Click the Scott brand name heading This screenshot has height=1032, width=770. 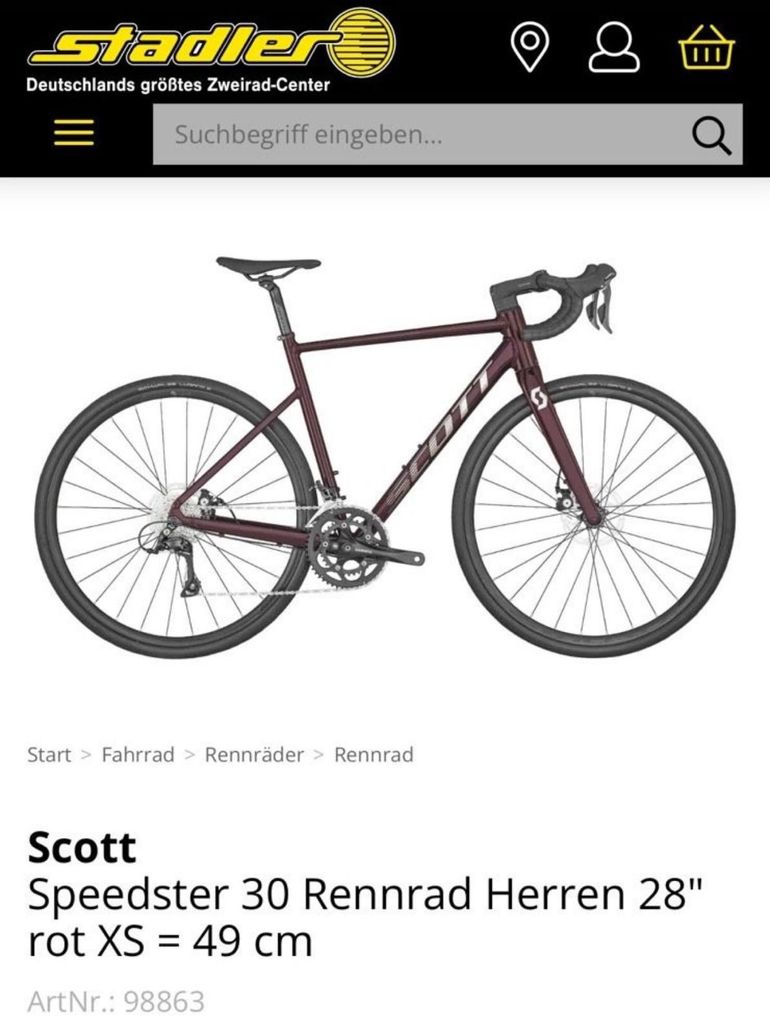click(x=82, y=848)
